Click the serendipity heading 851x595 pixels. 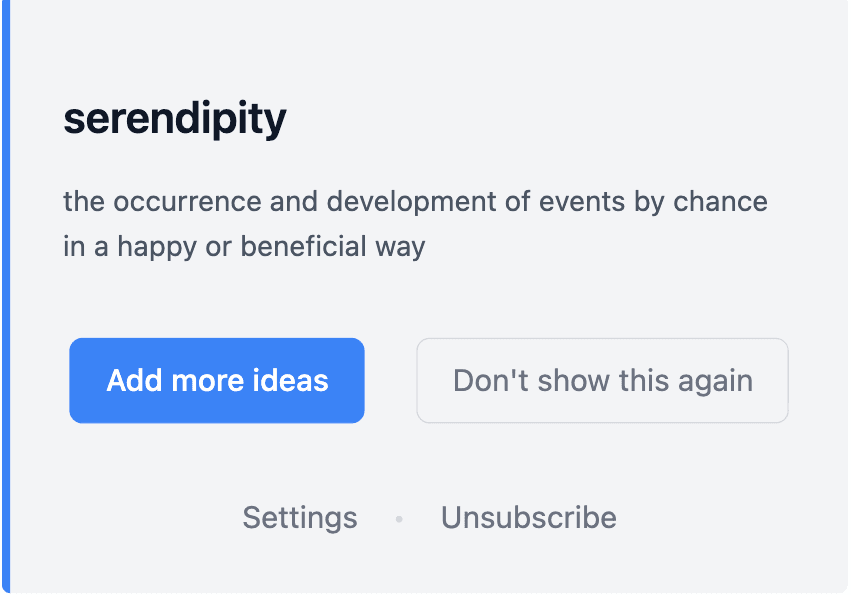click(175, 119)
